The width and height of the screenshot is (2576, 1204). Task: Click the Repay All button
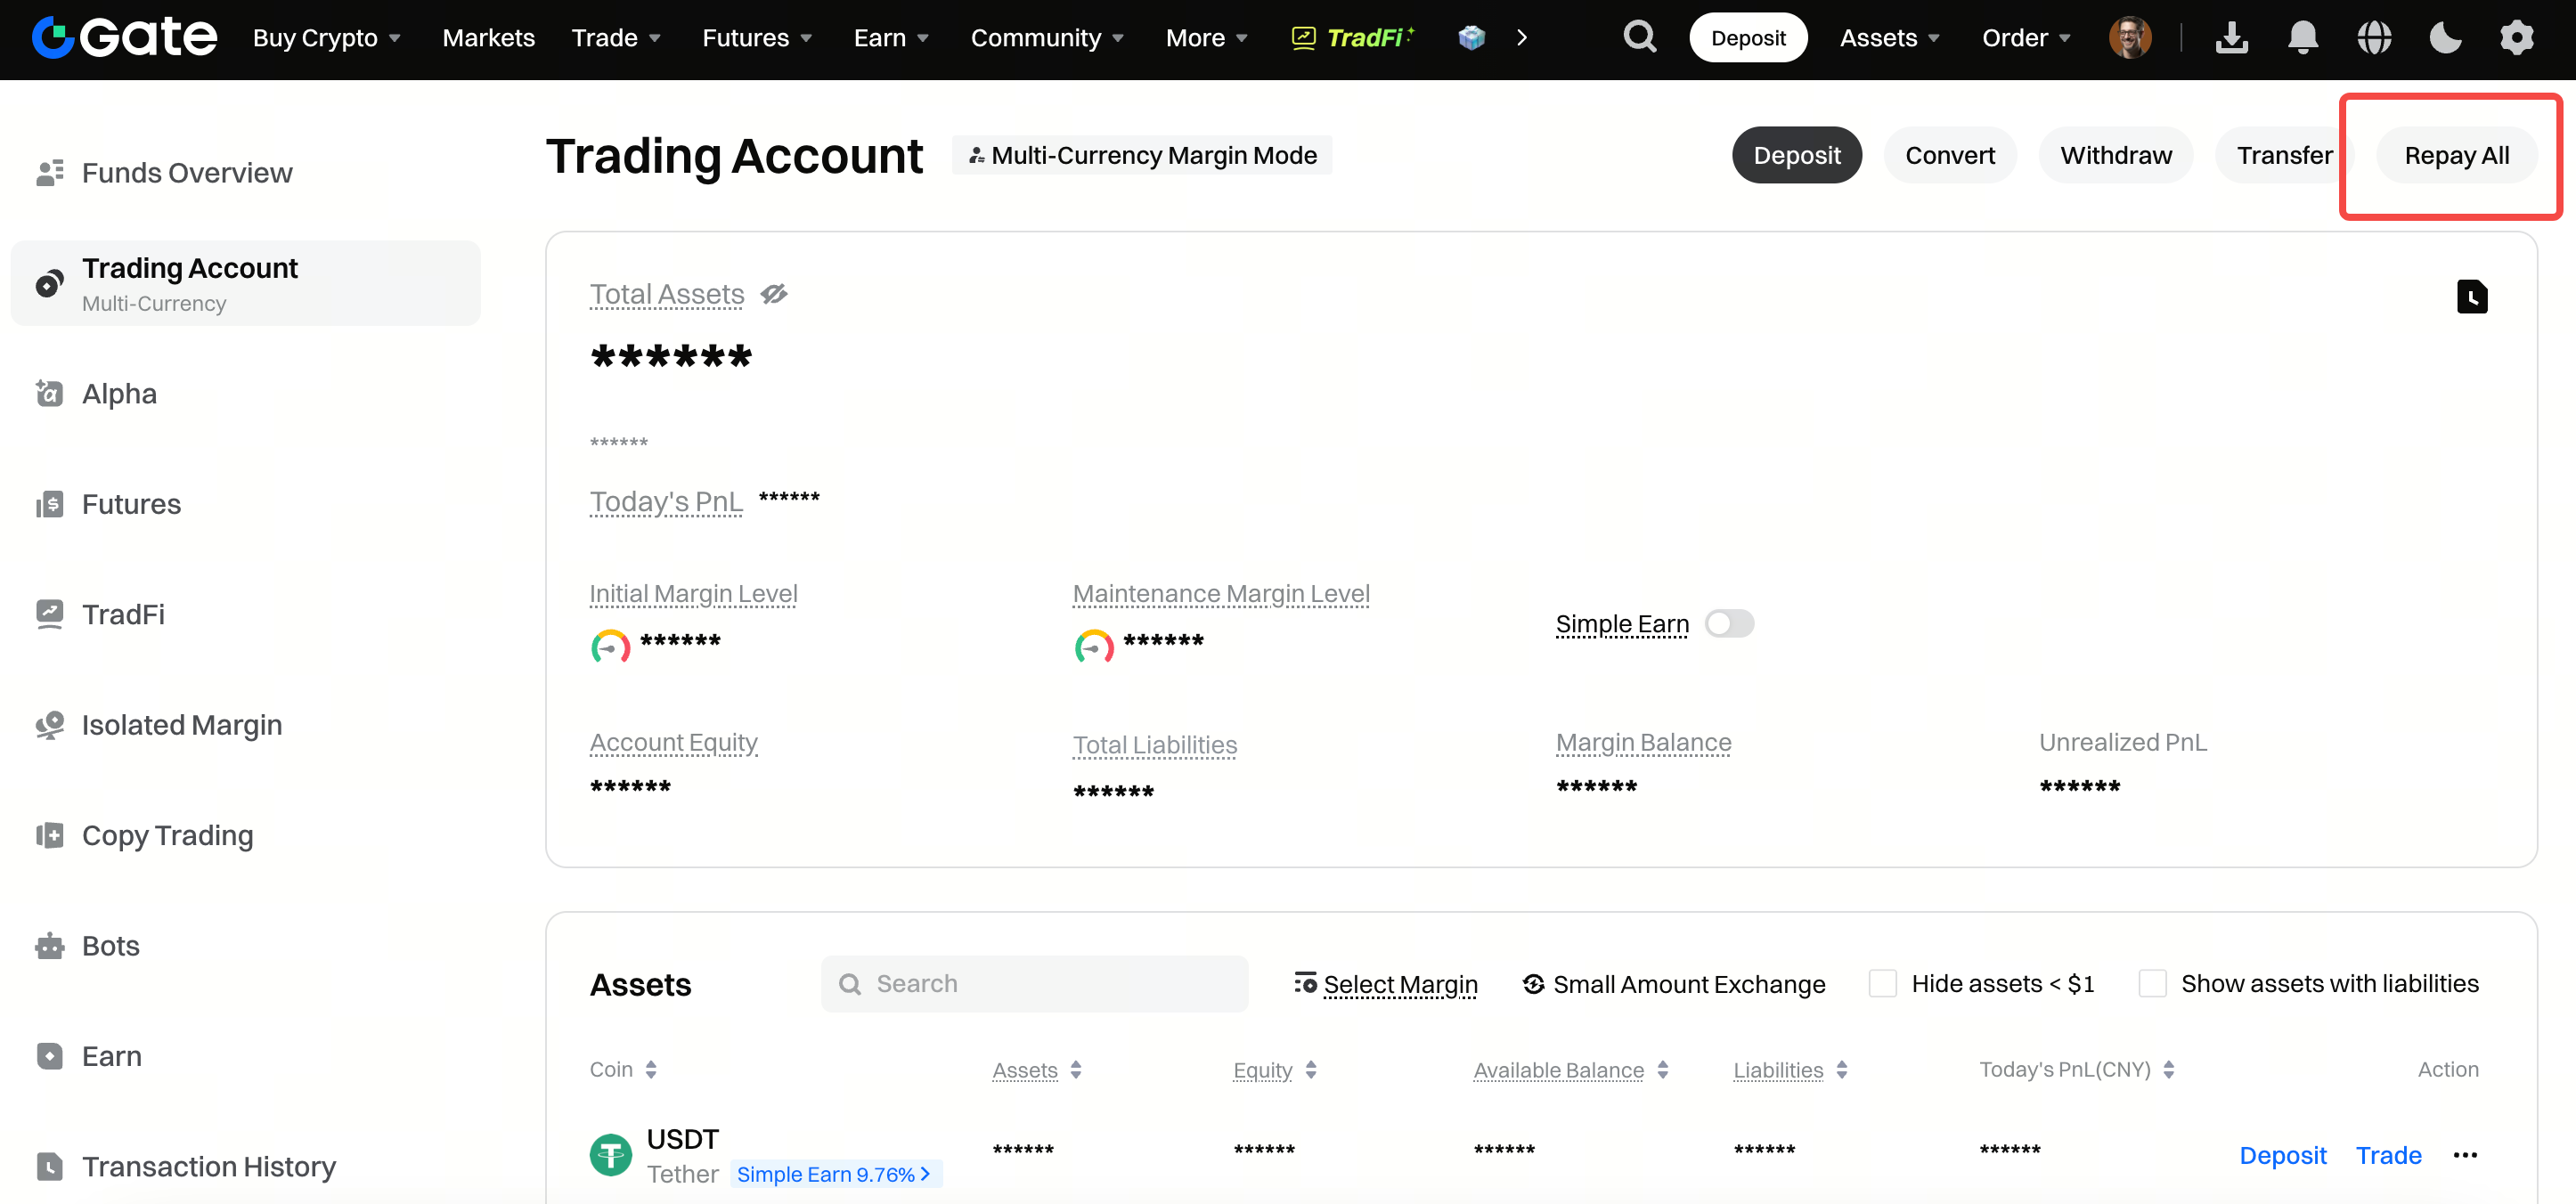click(x=2456, y=156)
